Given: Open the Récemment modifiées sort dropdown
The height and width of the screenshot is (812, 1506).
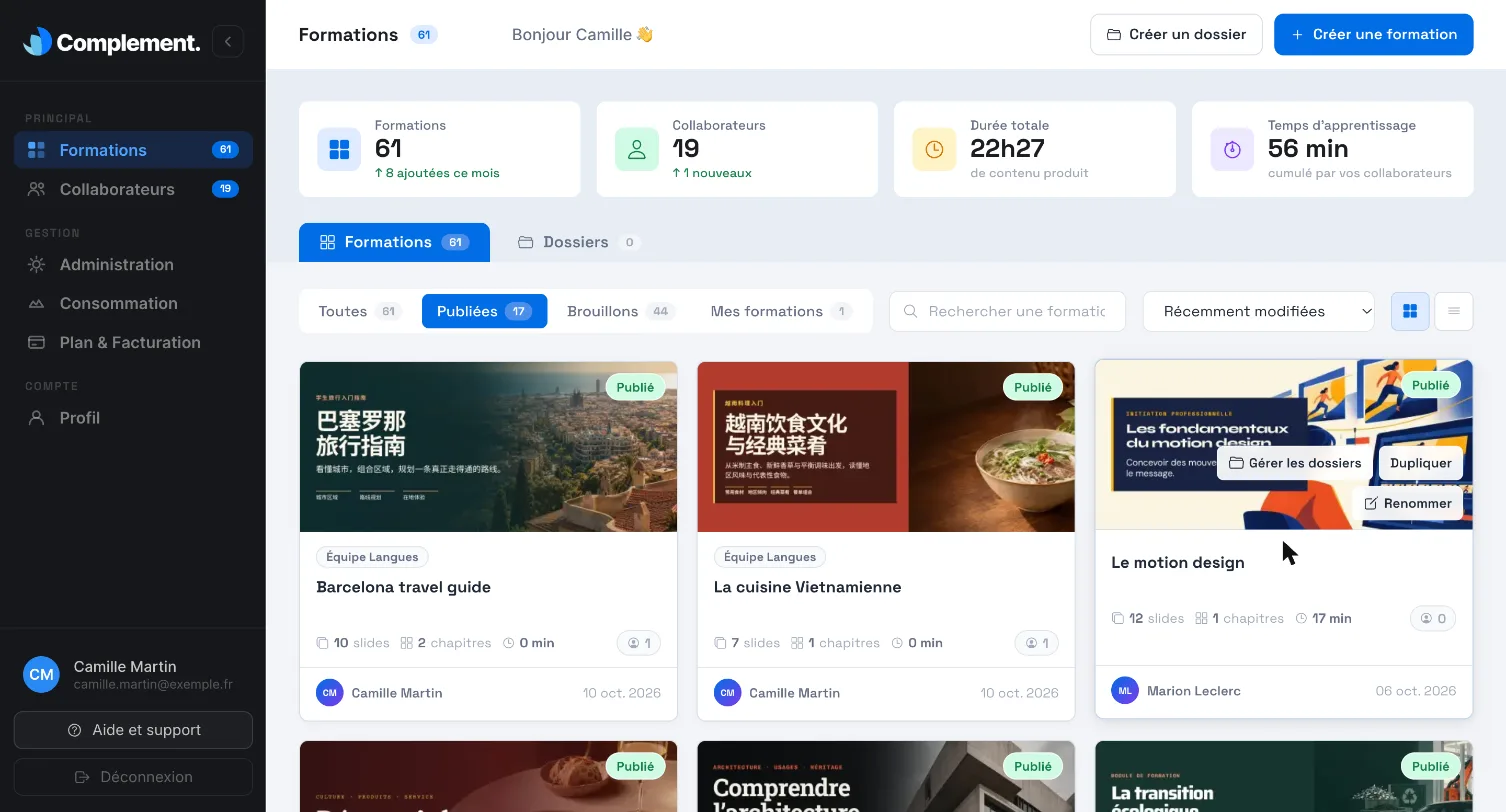Looking at the screenshot, I should point(1259,311).
